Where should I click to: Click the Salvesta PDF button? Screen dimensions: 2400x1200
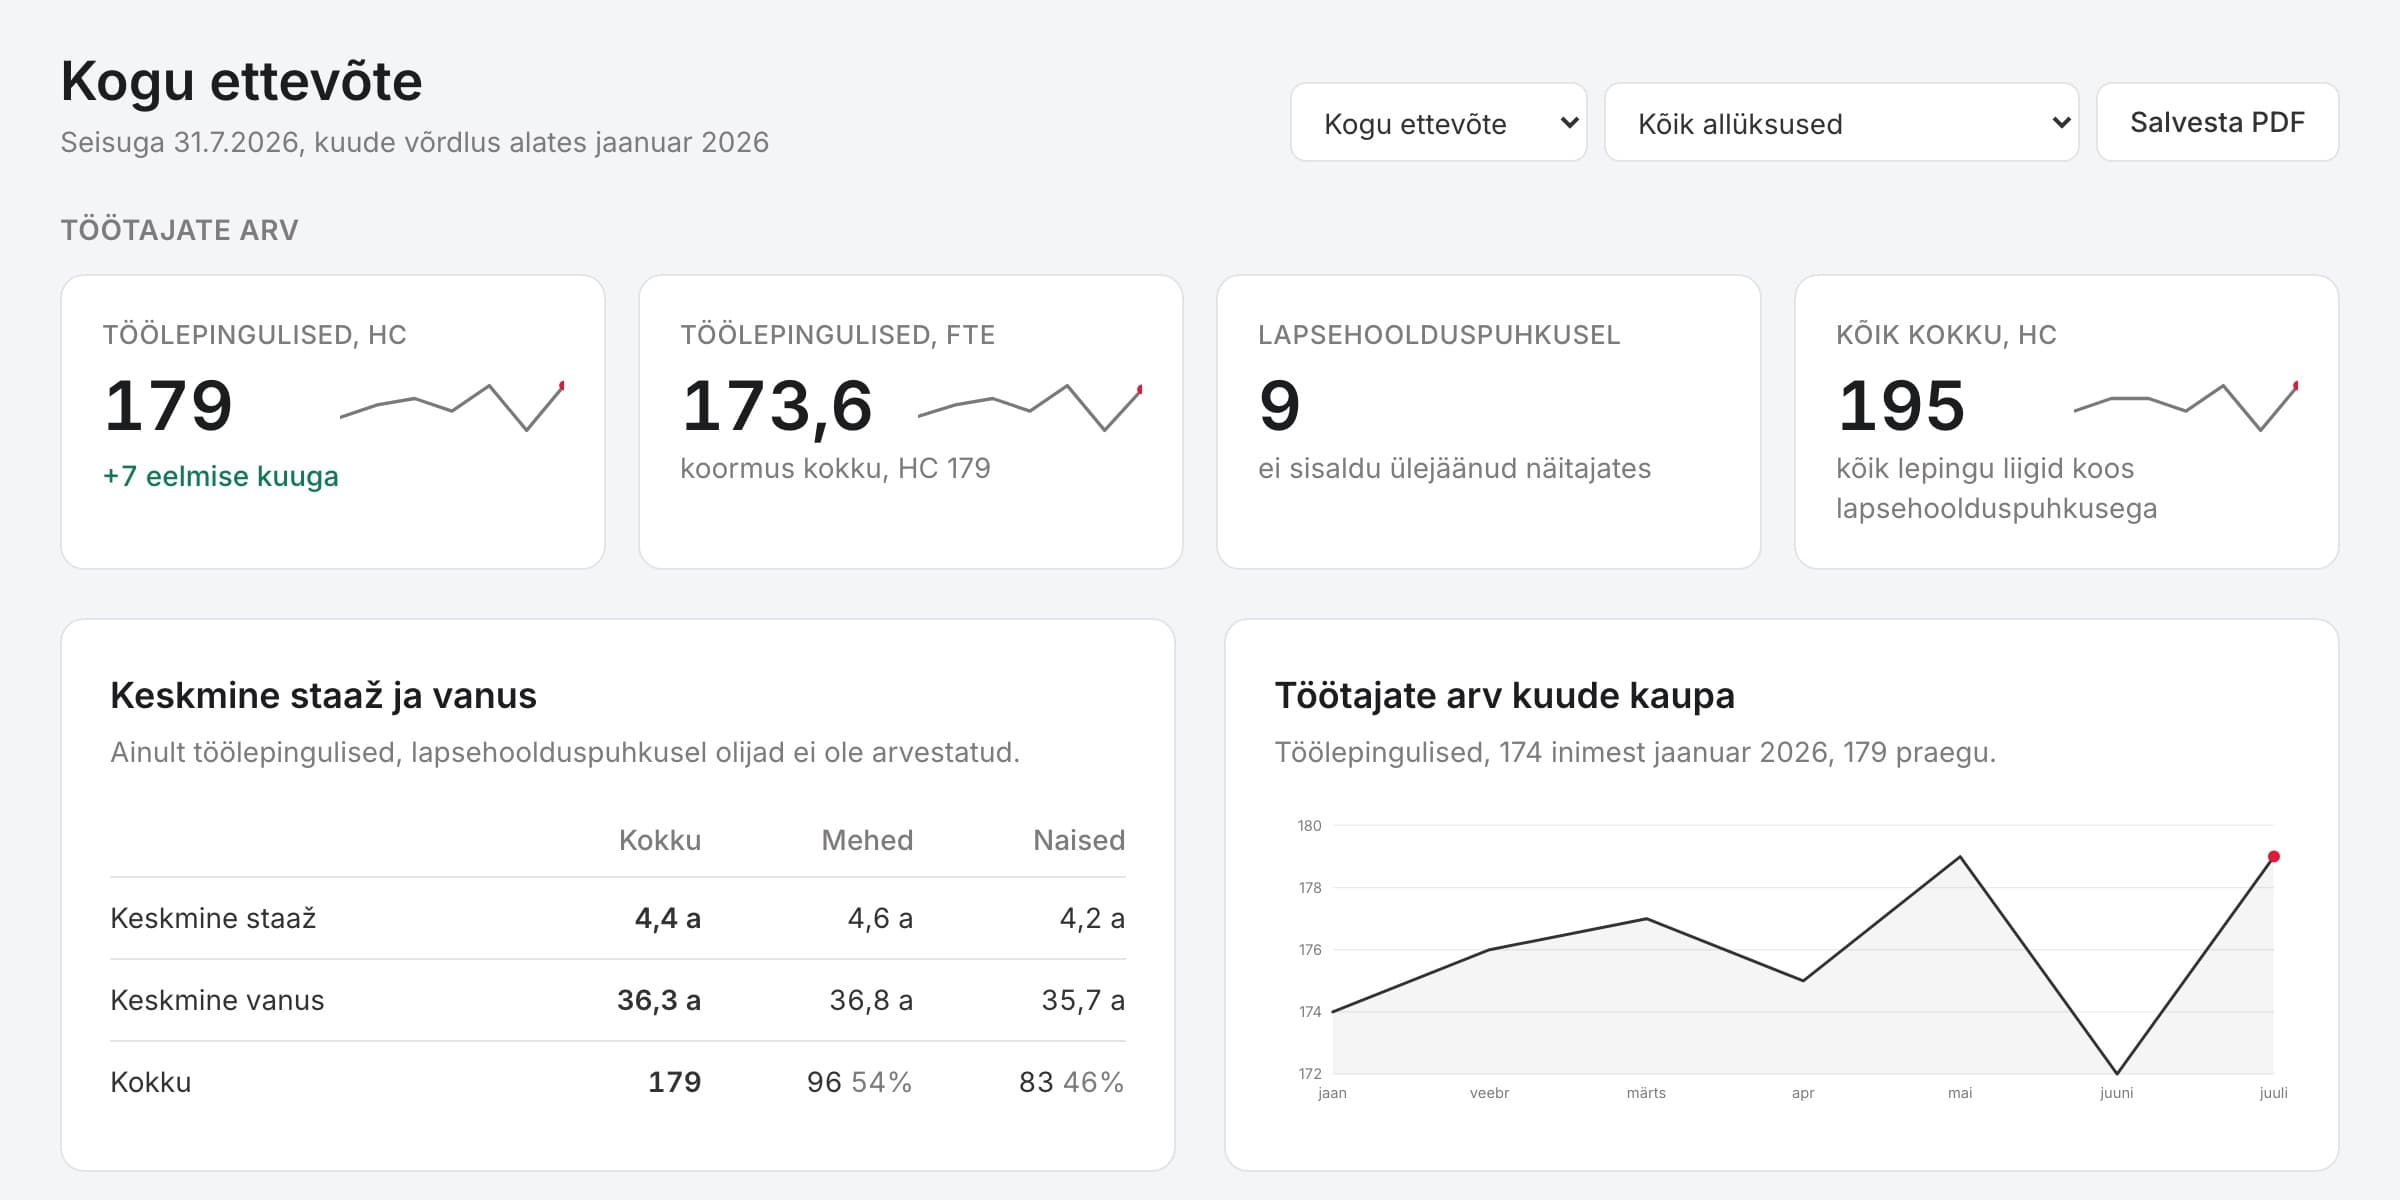pos(2217,122)
